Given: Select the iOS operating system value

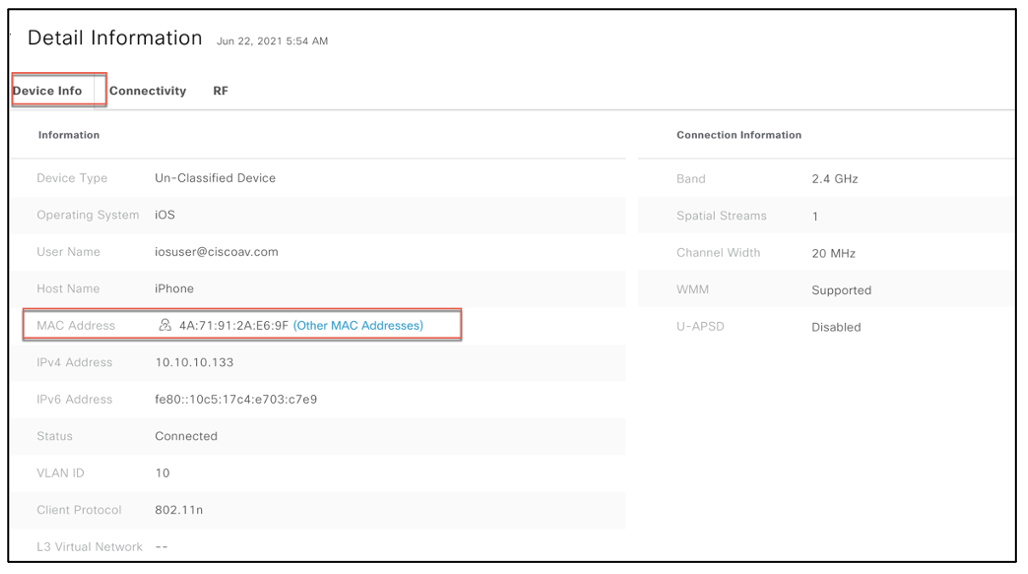Looking at the screenshot, I should [x=165, y=215].
